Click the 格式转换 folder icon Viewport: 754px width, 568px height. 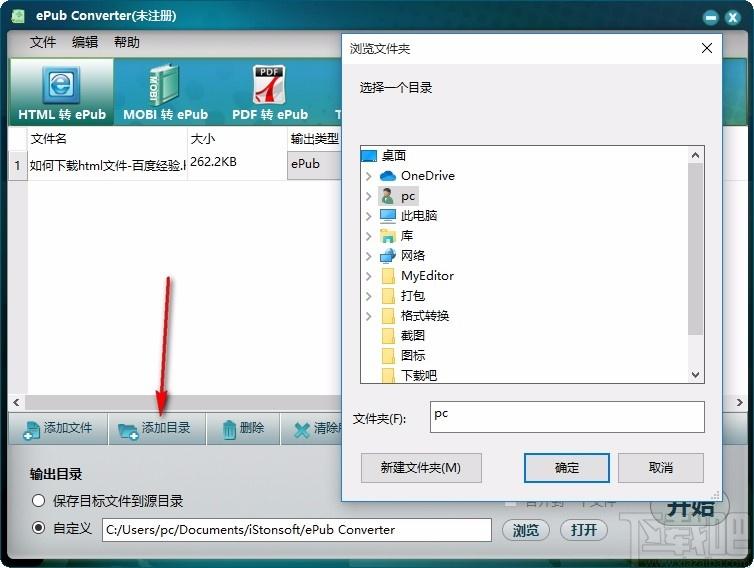coord(388,316)
